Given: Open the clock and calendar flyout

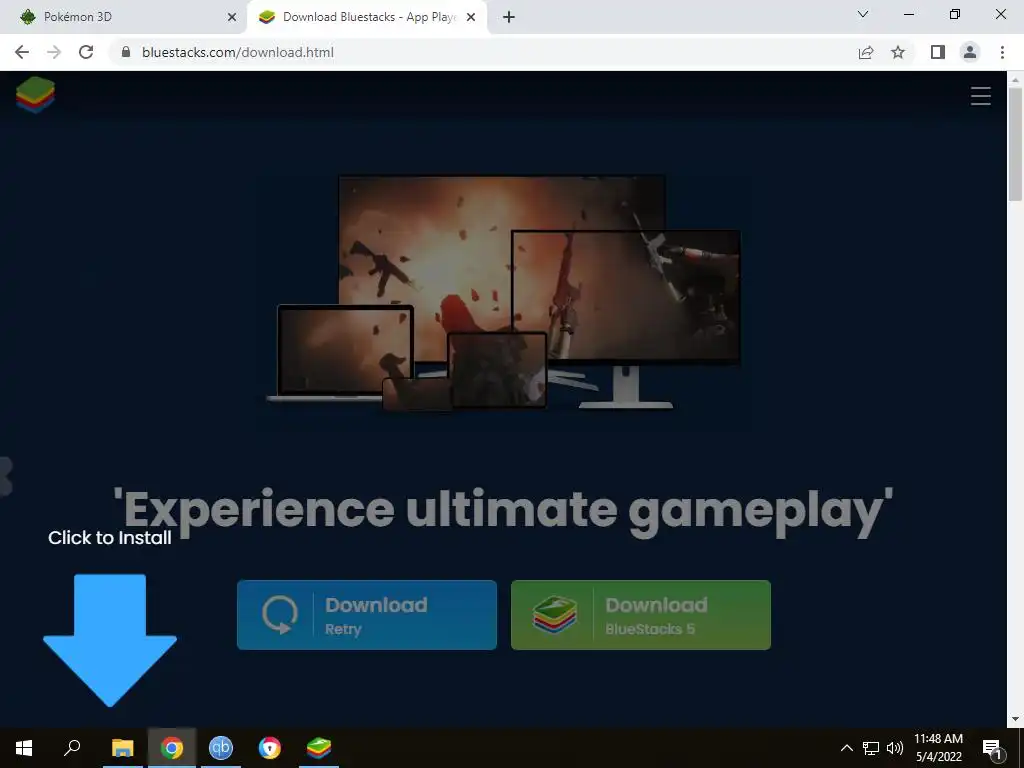Looking at the screenshot, I should pyautogui.click(x=938, y=748).
